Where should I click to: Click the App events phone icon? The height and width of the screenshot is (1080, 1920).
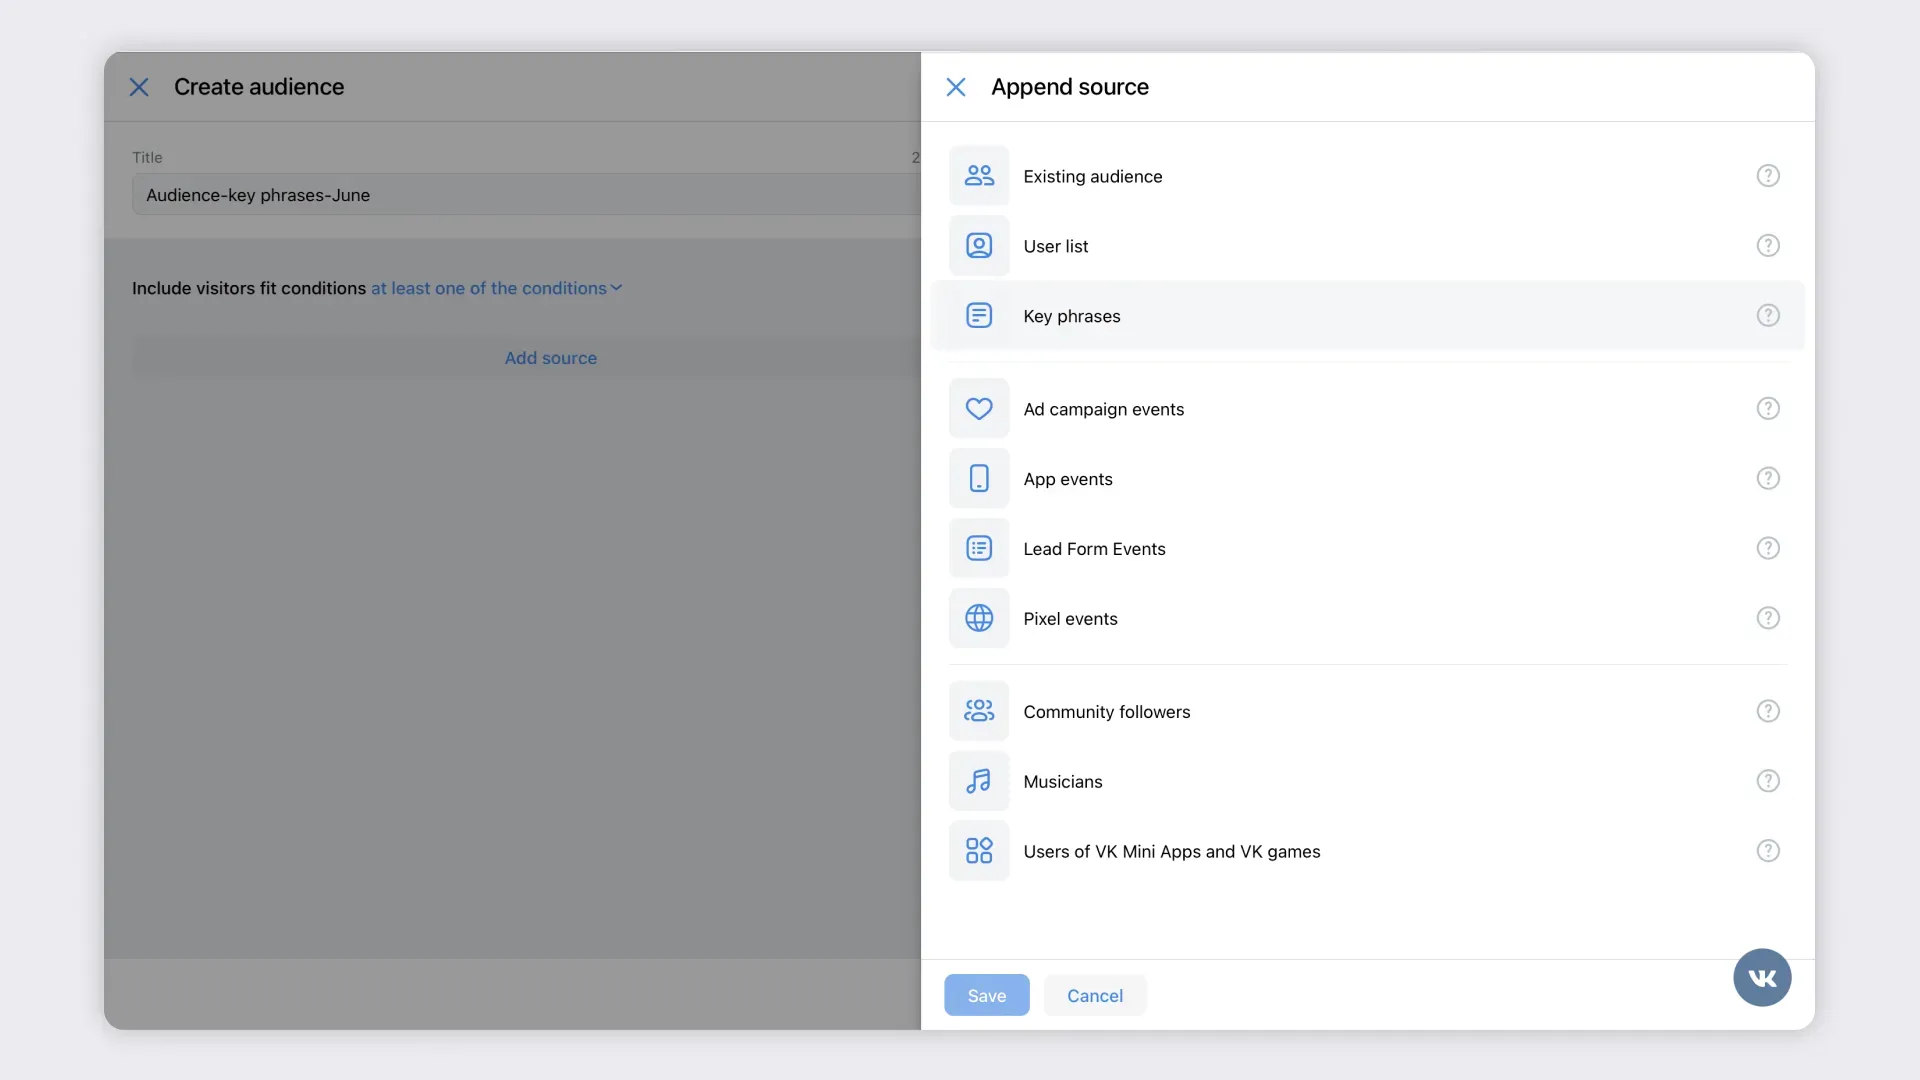click(x=979, y=479)
